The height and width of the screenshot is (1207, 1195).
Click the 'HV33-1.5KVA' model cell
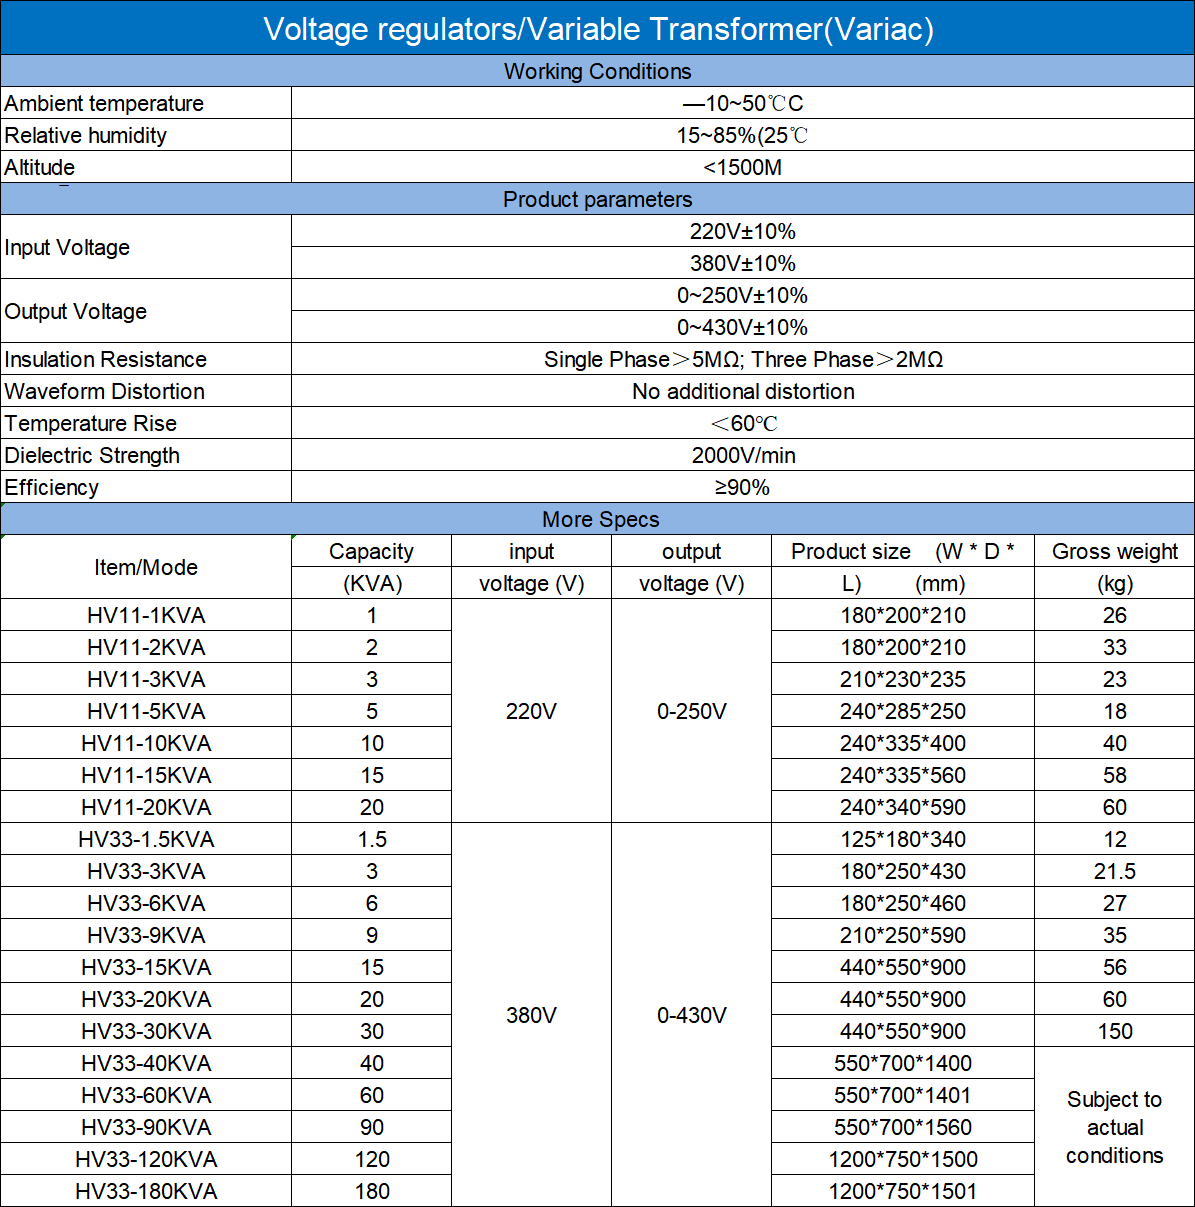146,839
